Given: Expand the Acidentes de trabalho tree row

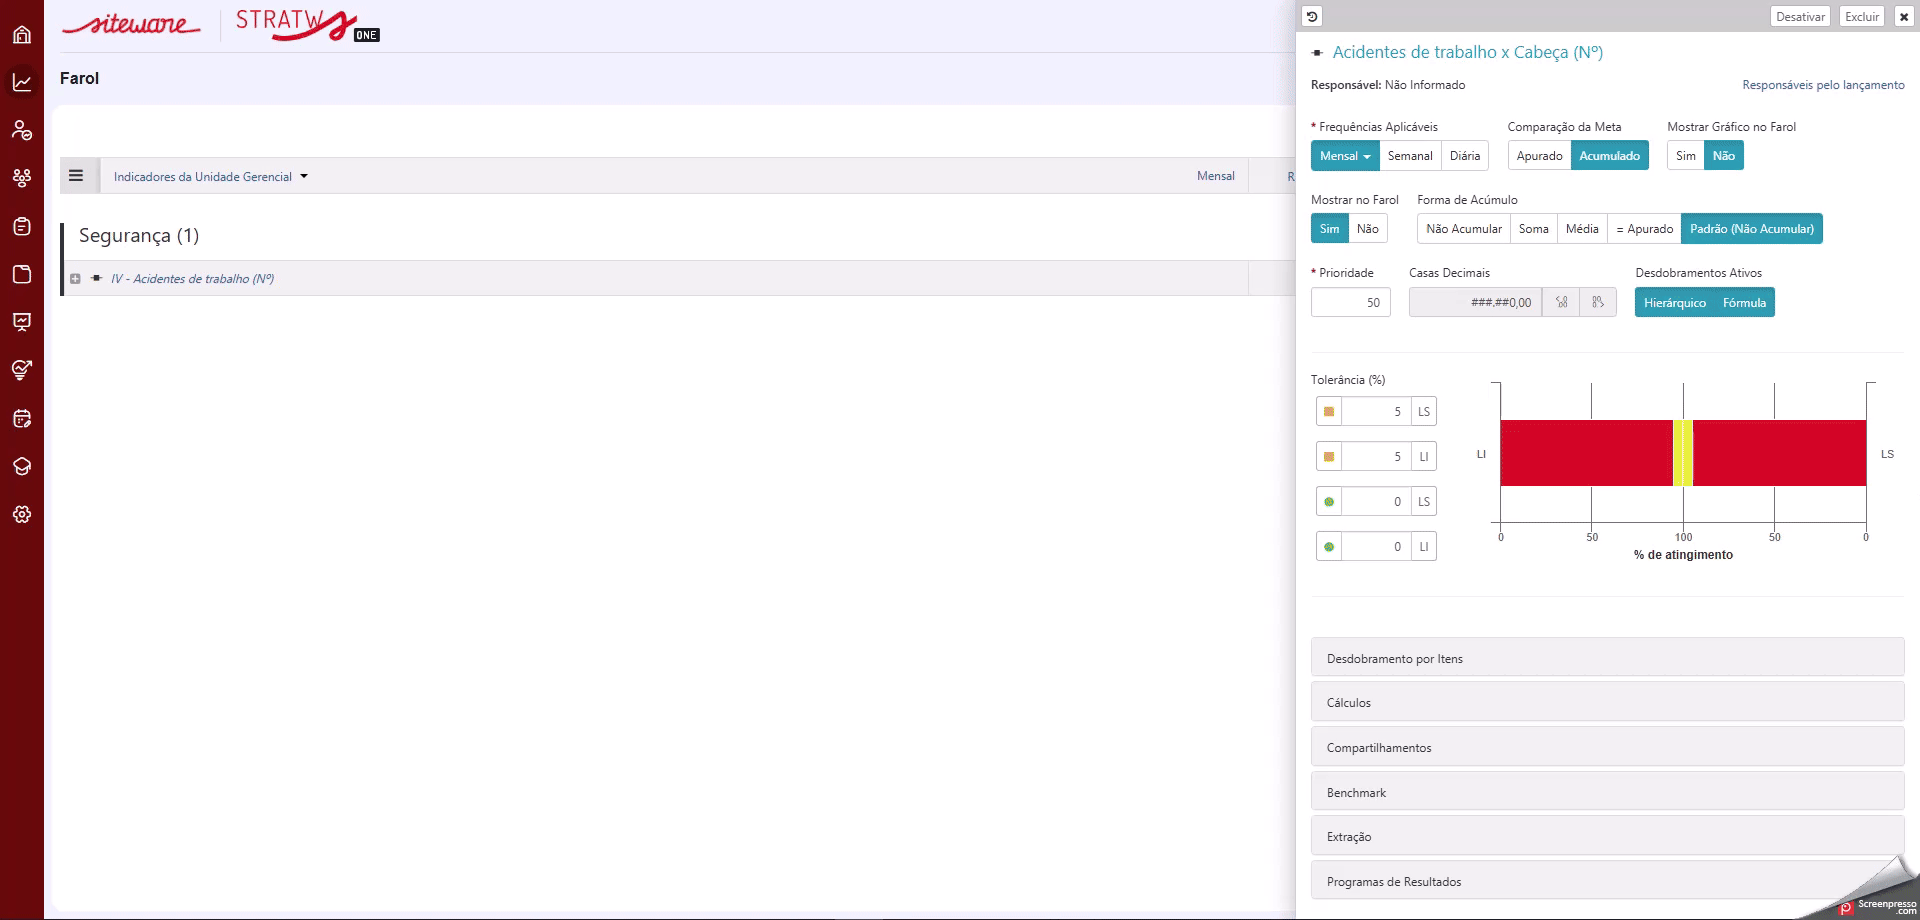Looking at the screenshot, I should [75, 279].
